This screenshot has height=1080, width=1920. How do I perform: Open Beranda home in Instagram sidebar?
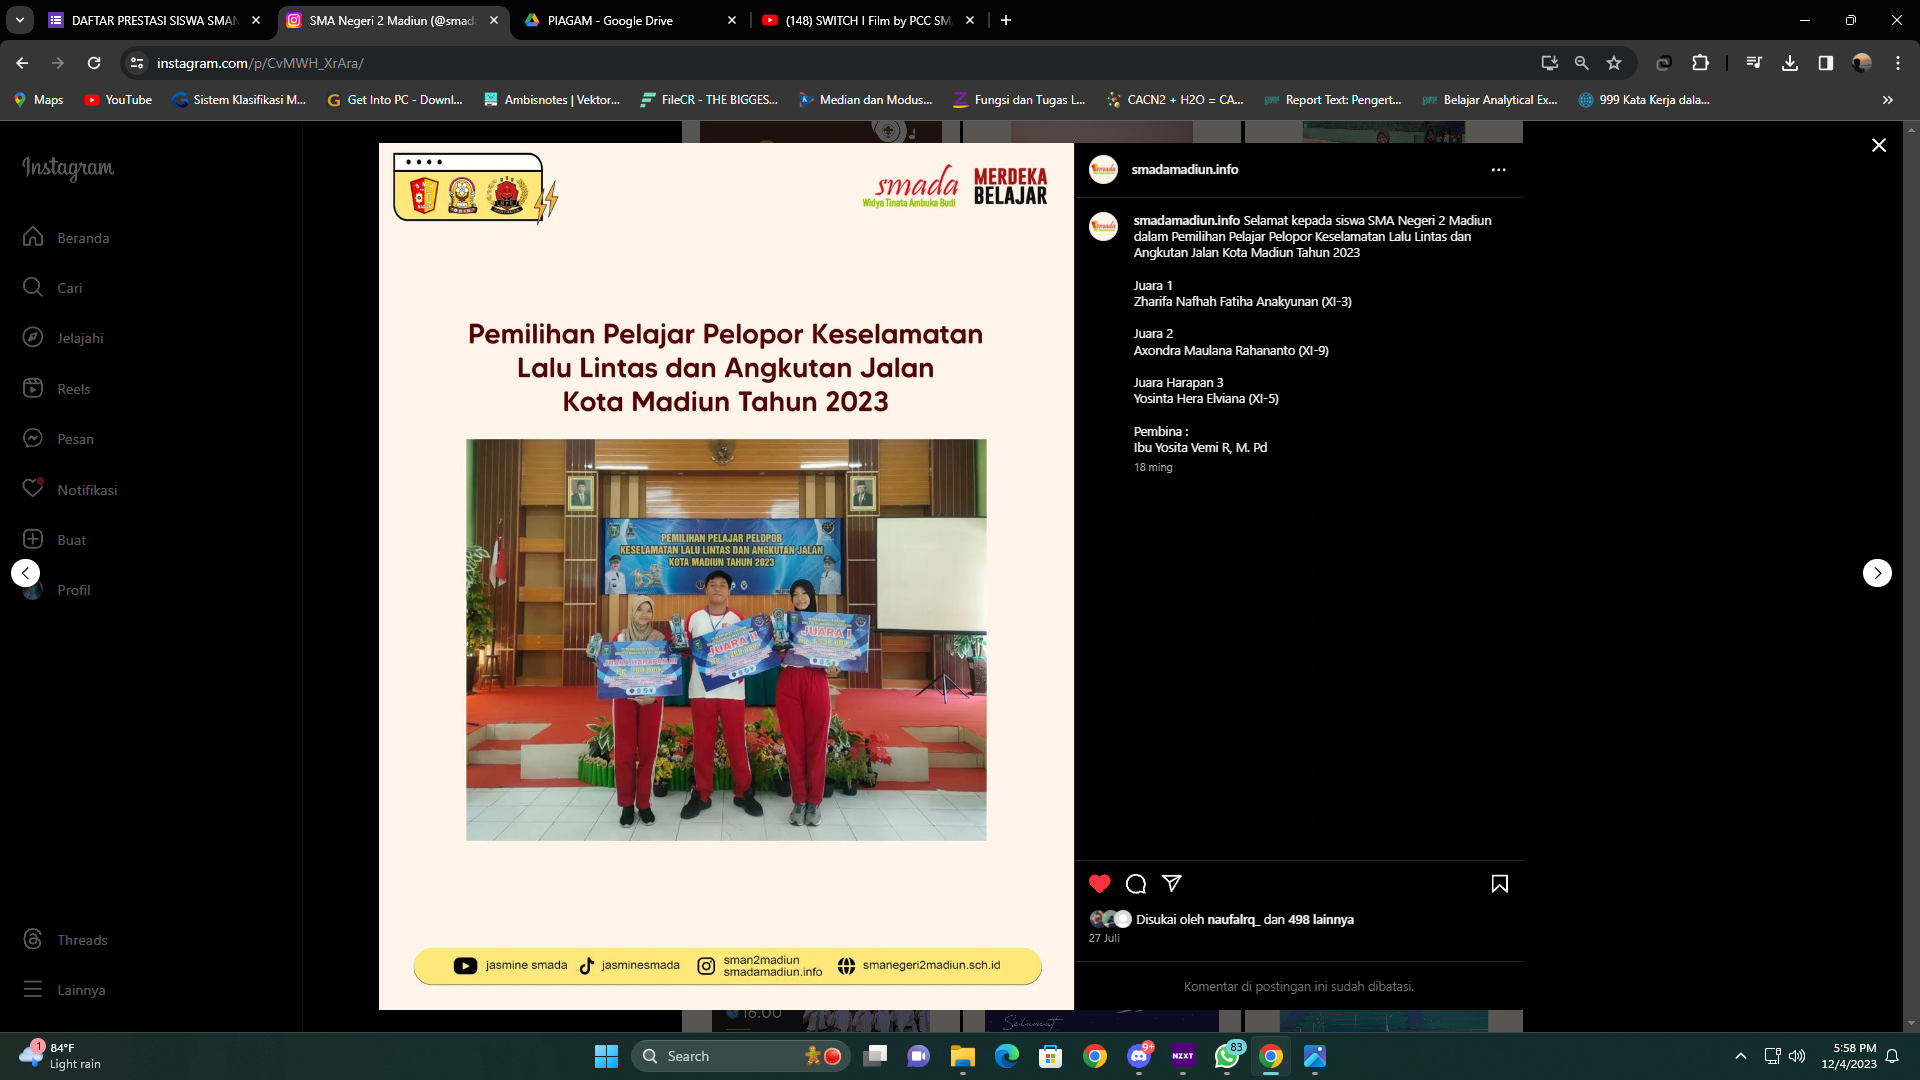pos(66,238)
